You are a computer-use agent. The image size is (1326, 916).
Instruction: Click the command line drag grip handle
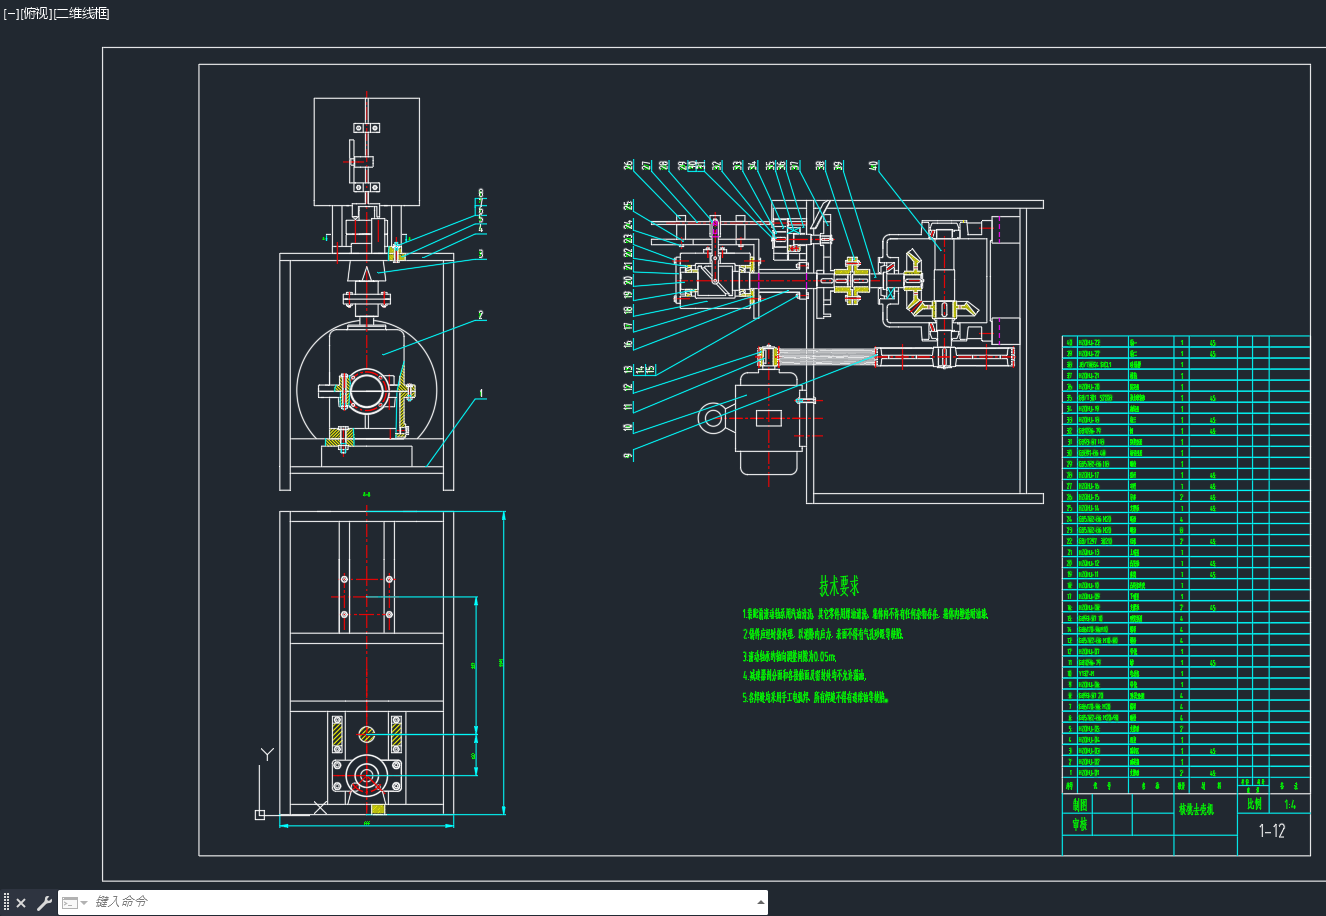pyautogui.click(x=7, y=903)
